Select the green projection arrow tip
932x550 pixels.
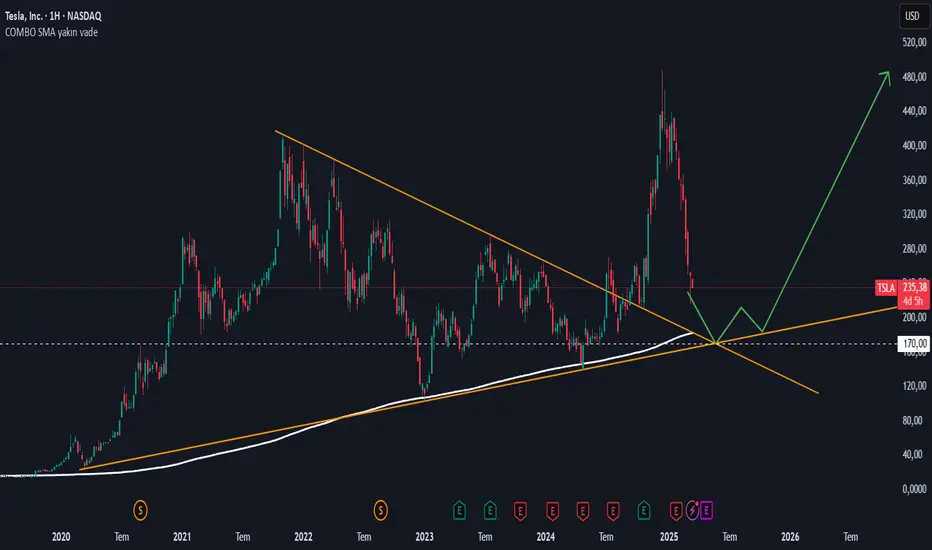tap(887, 76)
